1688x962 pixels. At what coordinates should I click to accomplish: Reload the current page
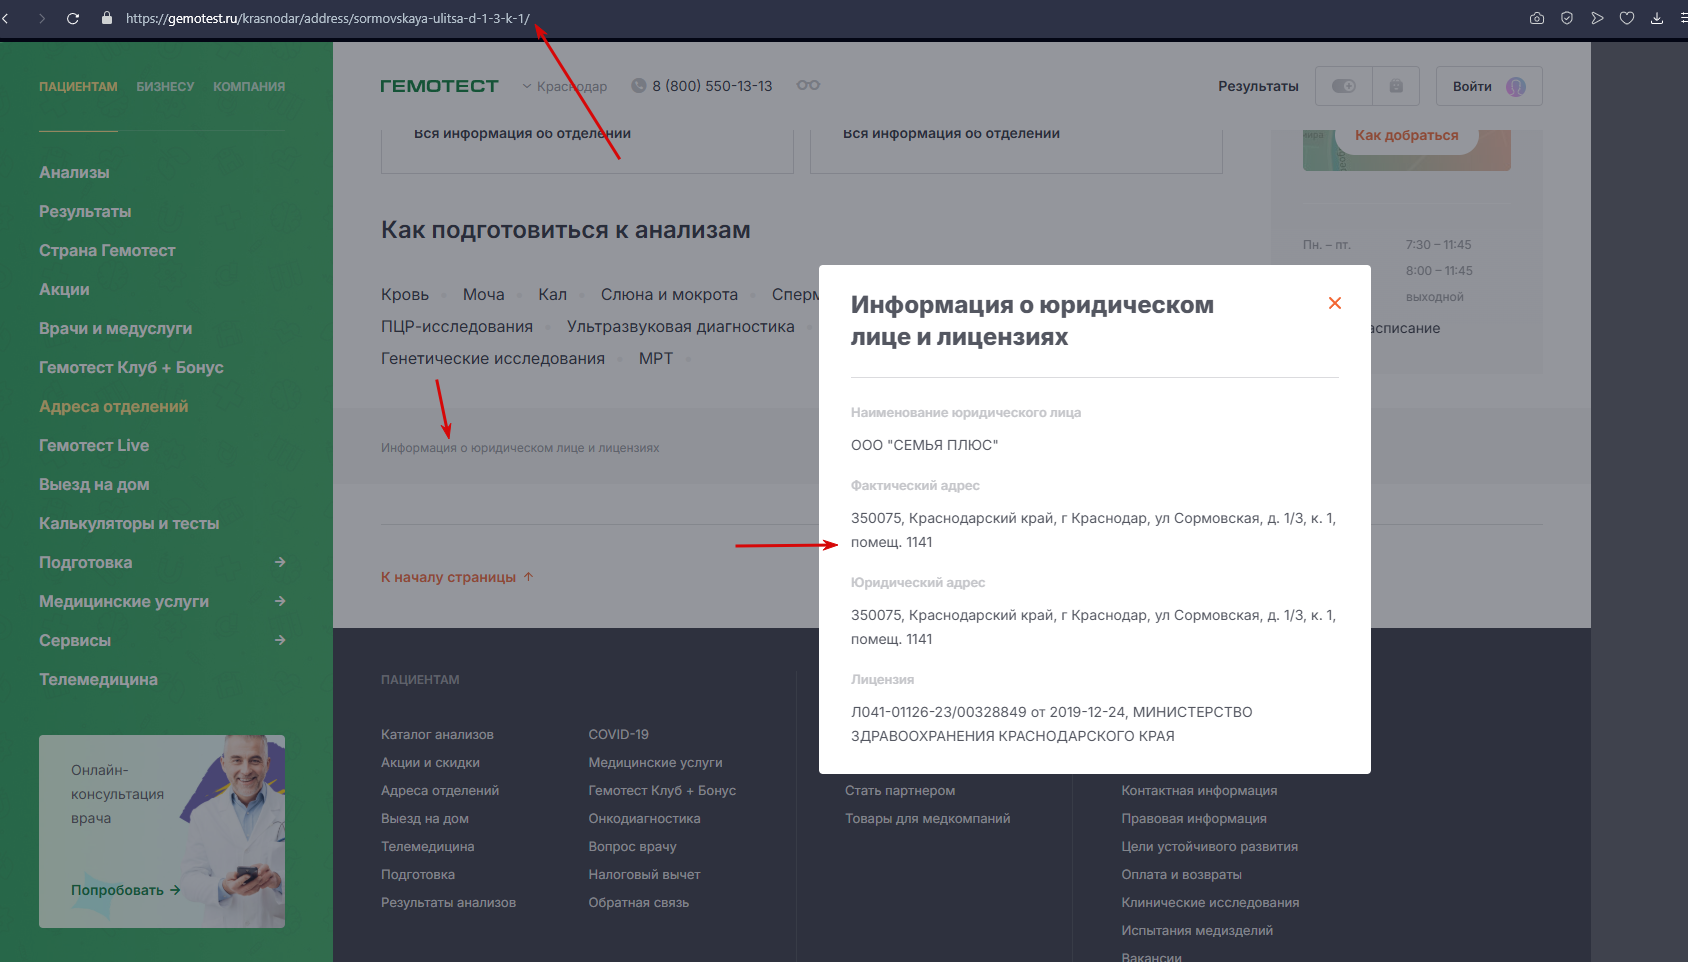73,18
